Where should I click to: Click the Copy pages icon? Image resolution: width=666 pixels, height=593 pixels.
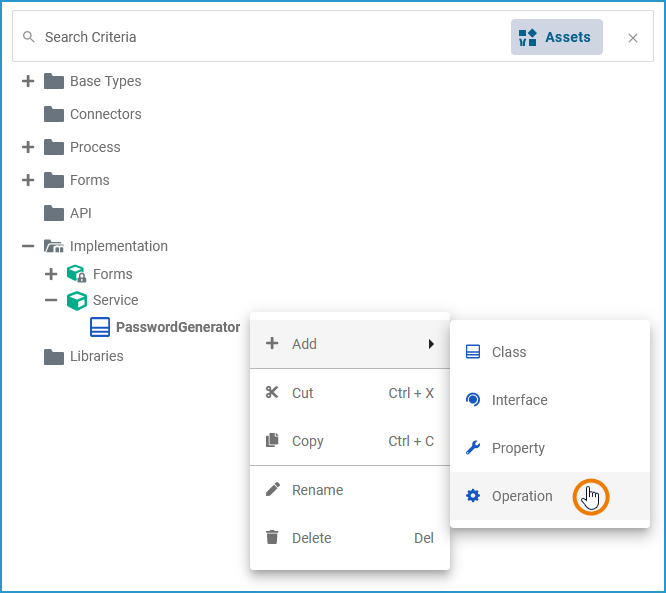coord(272,441)
